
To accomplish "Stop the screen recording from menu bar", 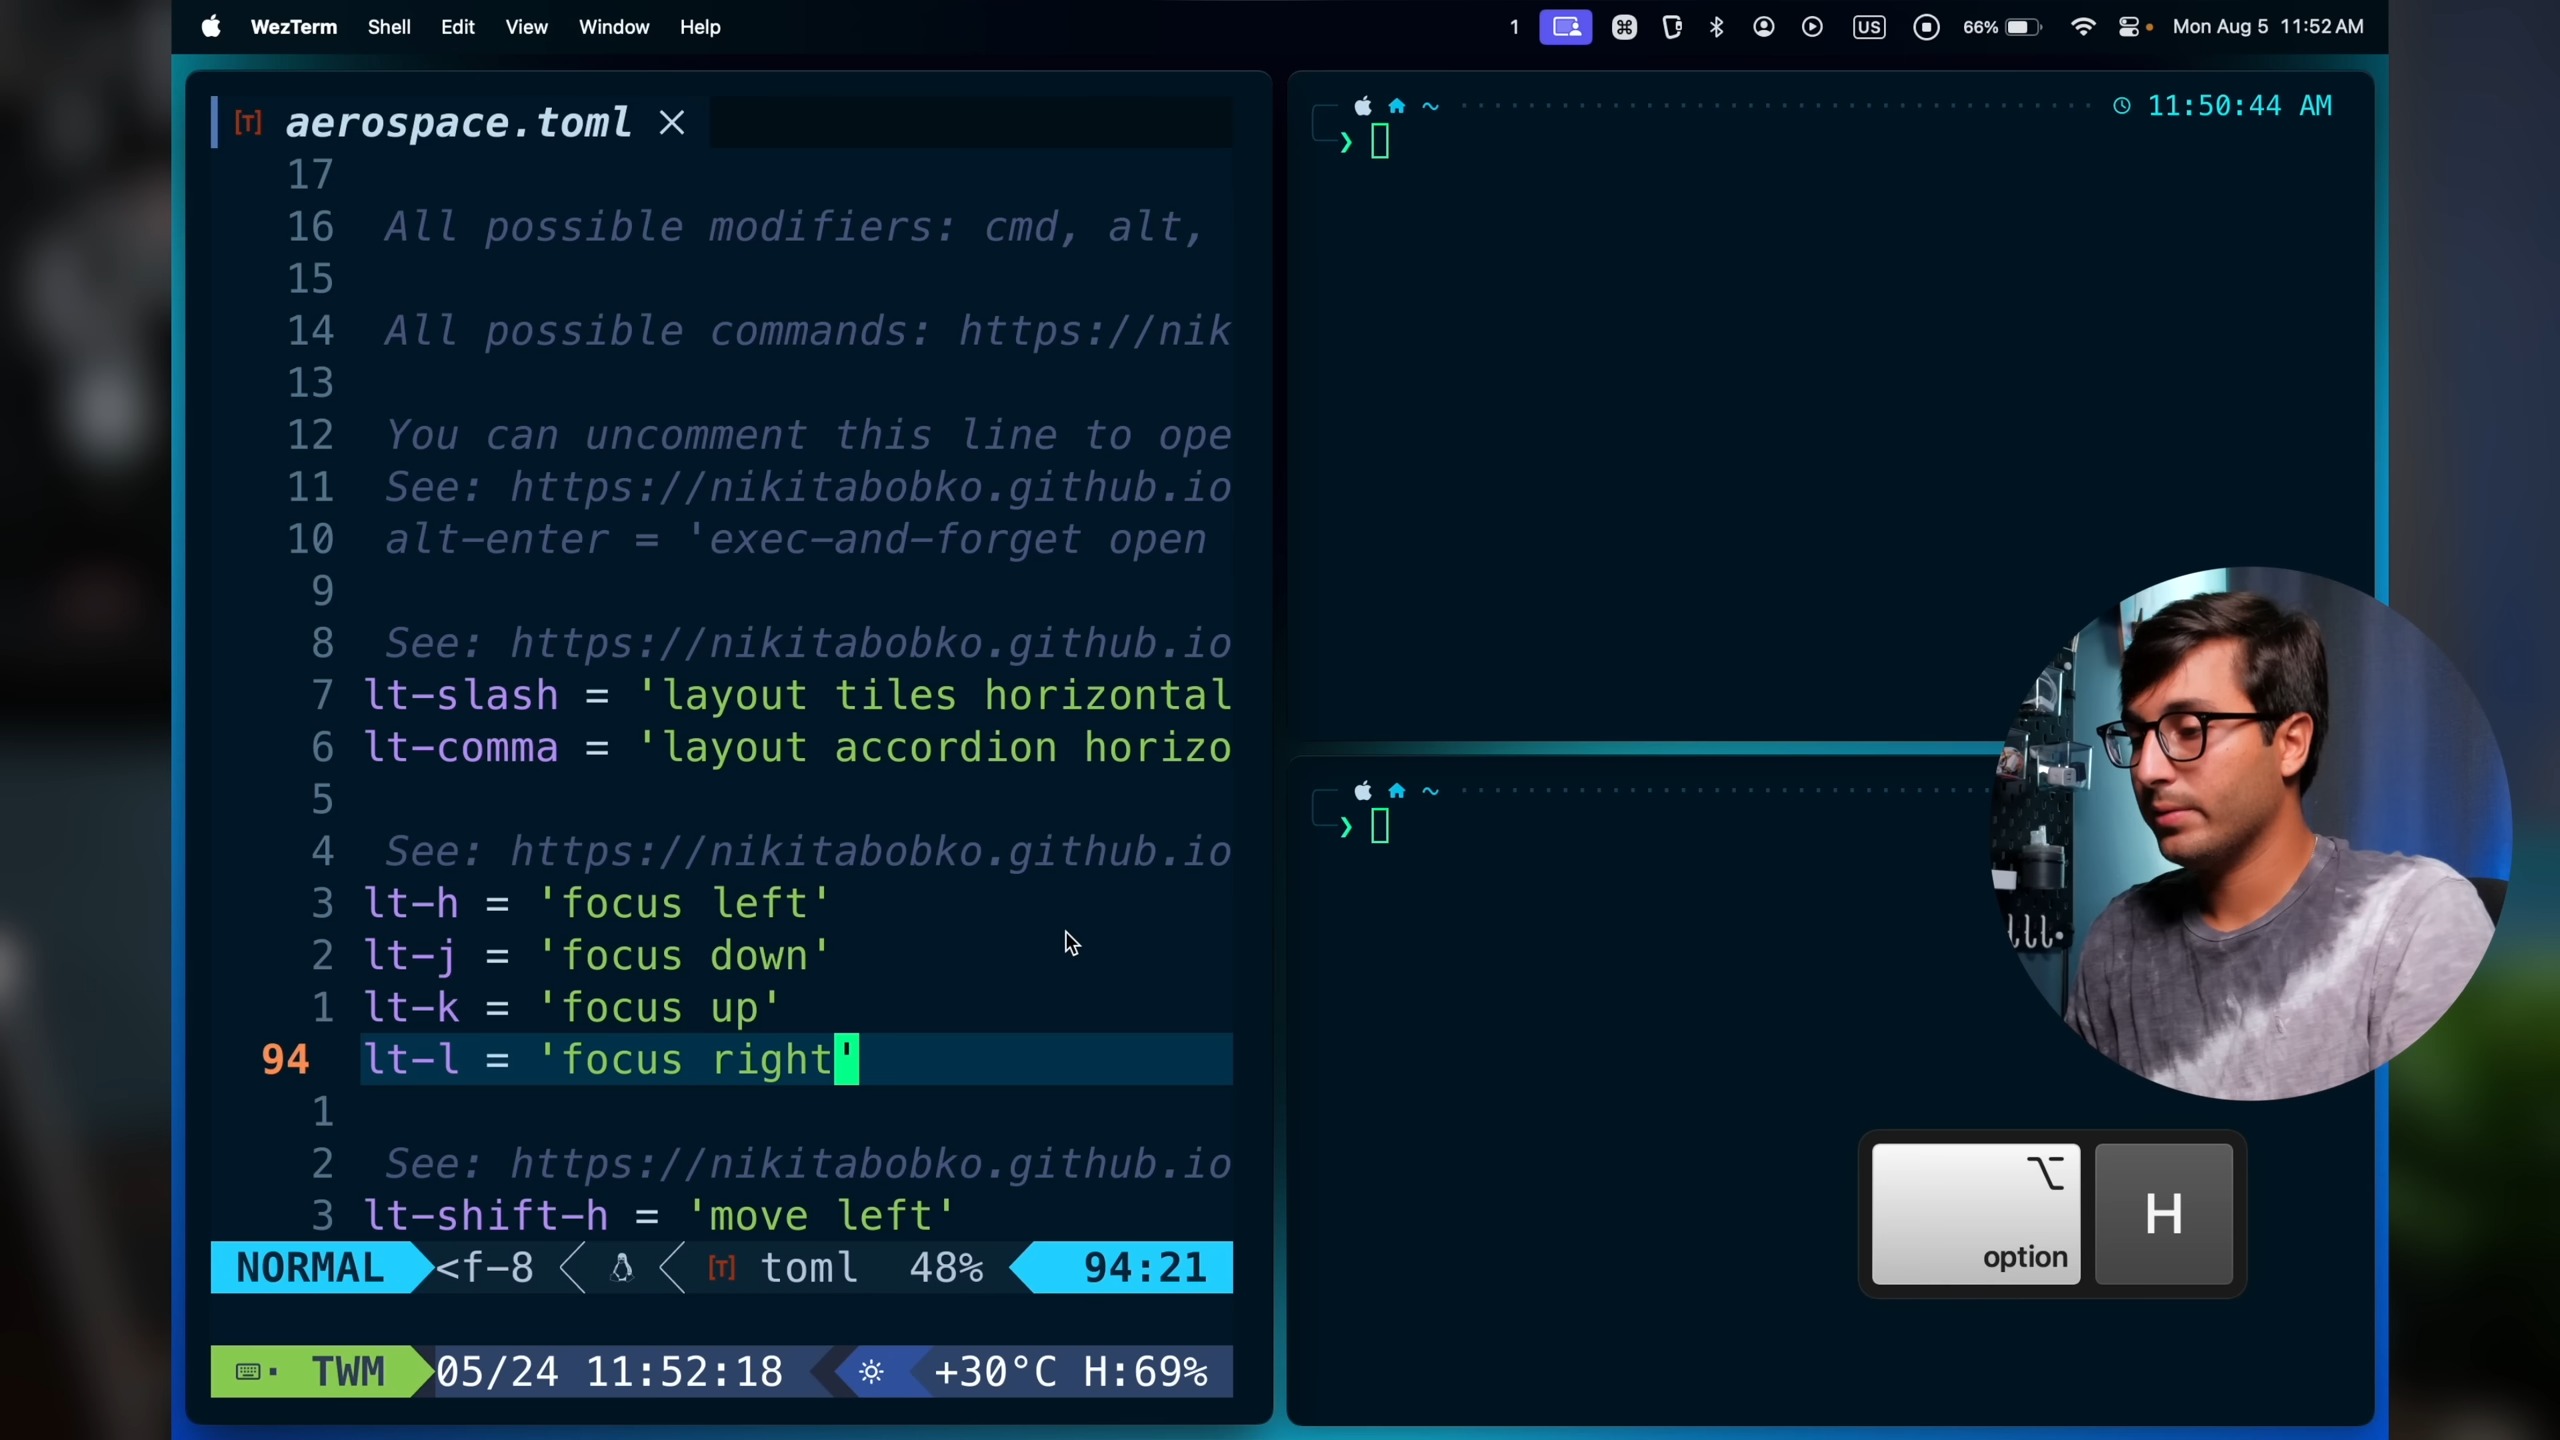I will pyautogui.click(x=1926, y=27).
